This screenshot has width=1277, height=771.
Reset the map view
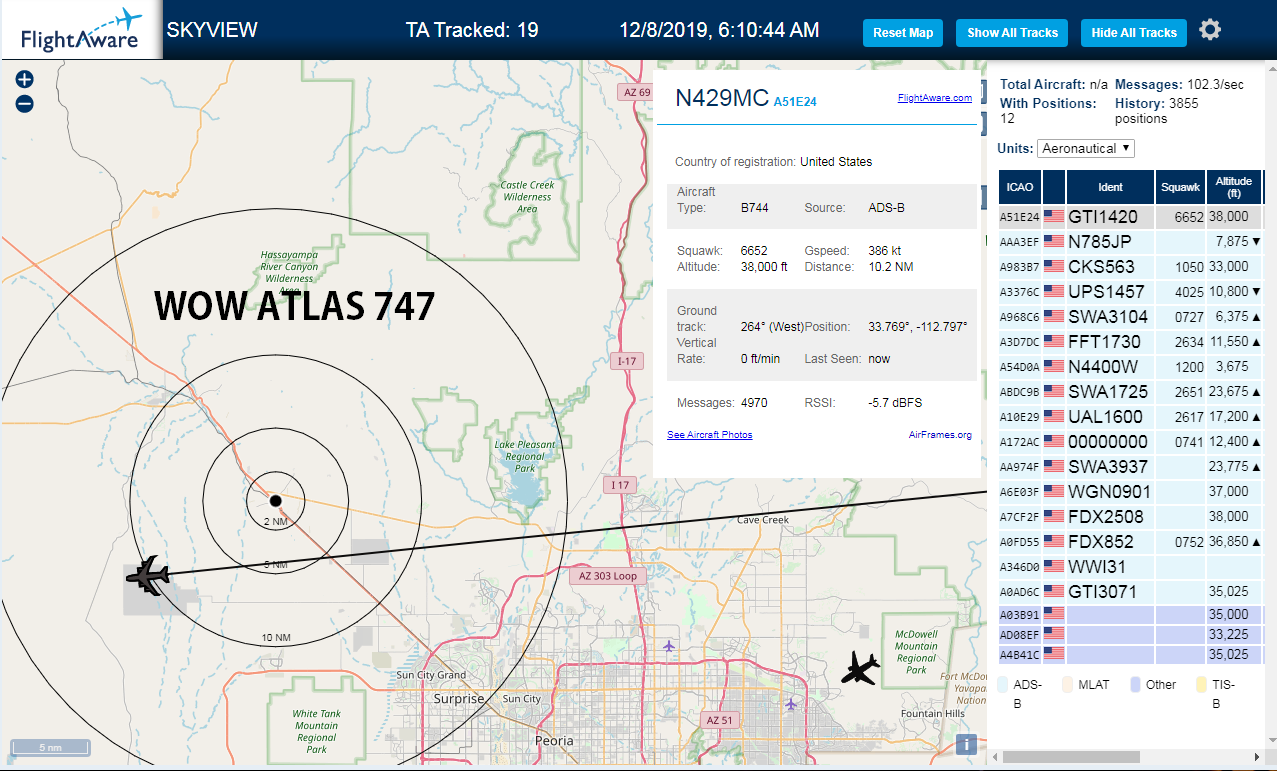[x=903, y=33]
